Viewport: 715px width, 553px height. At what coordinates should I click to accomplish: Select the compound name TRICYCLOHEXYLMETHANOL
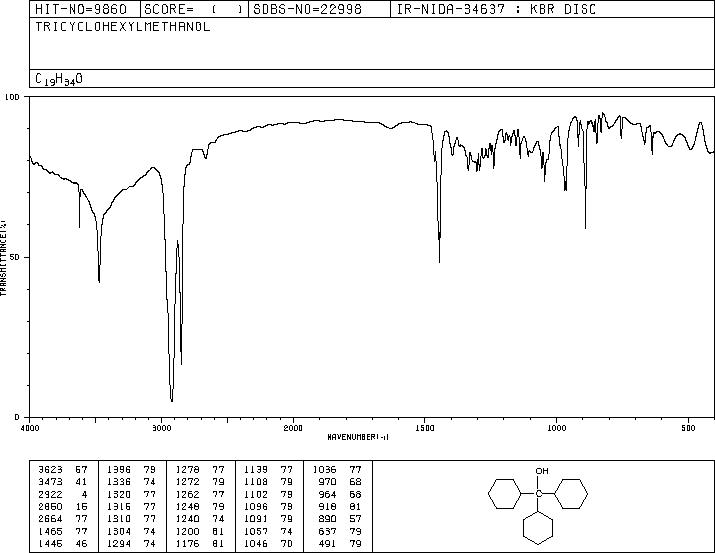[x=123, y=26]
